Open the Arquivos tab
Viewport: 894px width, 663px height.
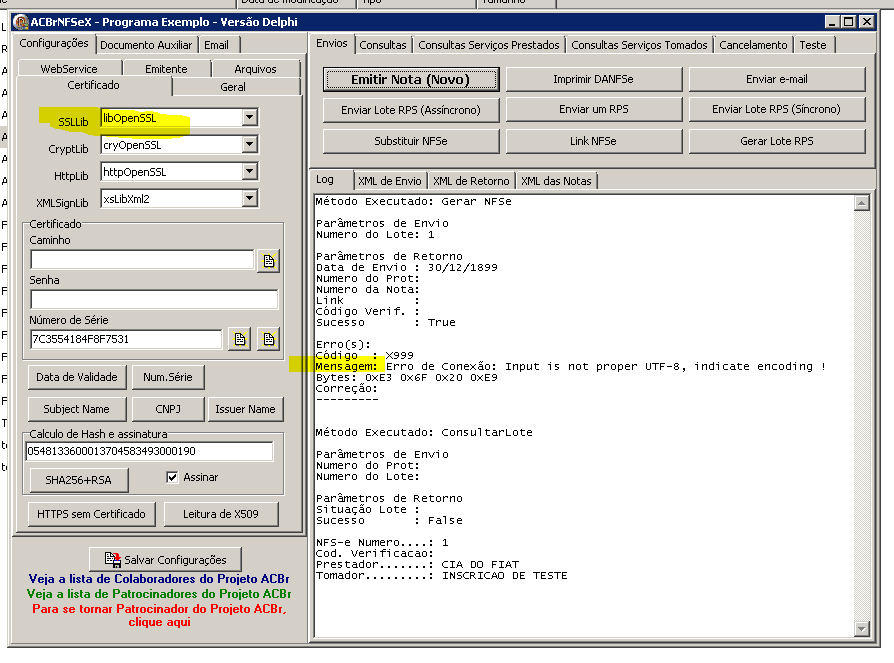255,68
